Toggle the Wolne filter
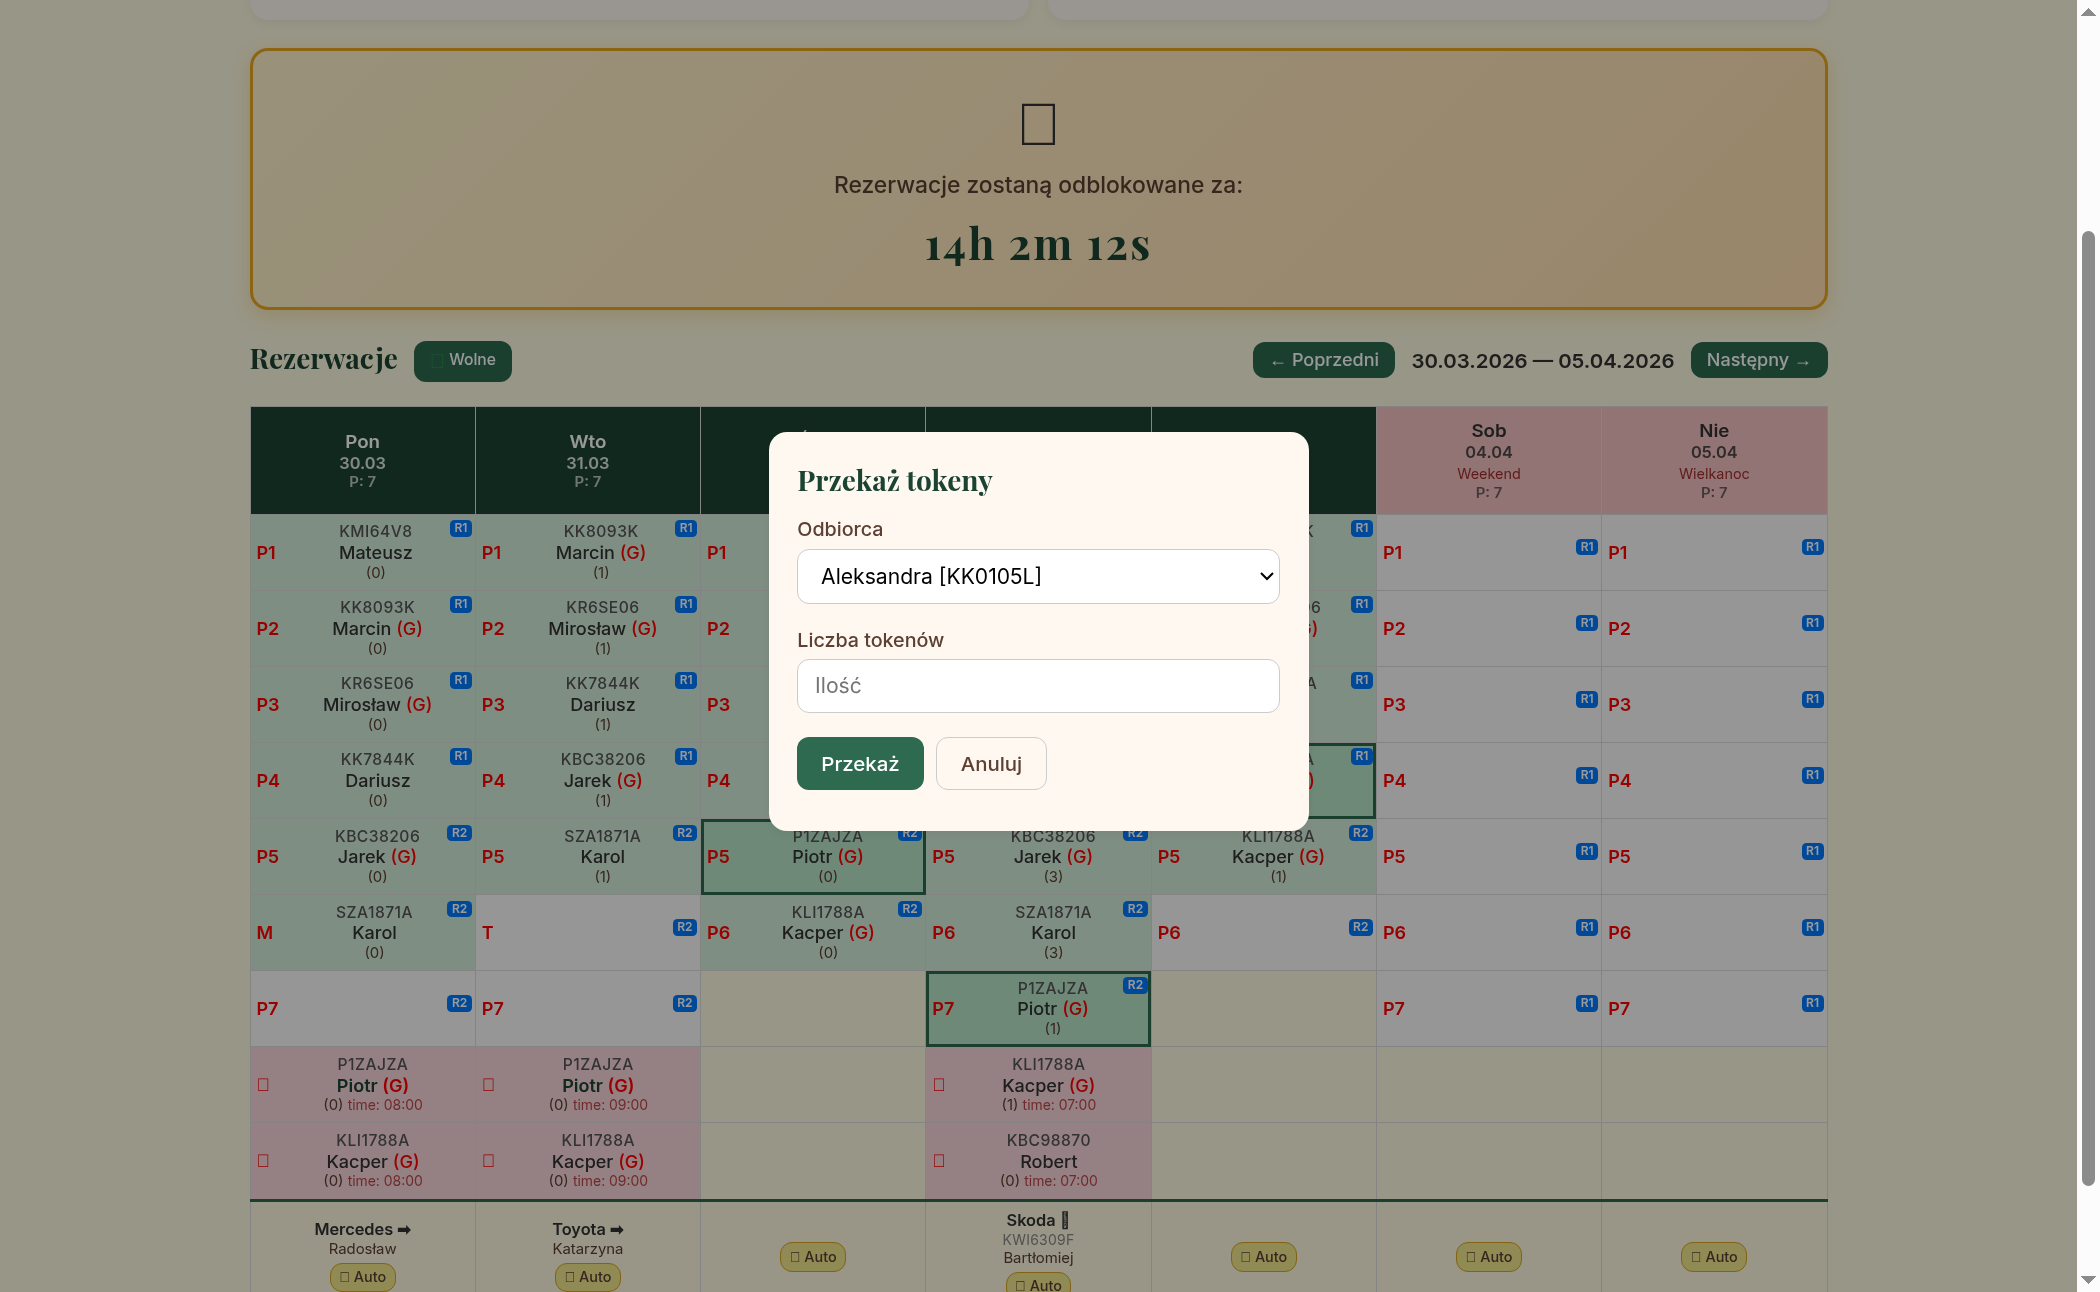The image size is (2100, 1292). point(462,360)
